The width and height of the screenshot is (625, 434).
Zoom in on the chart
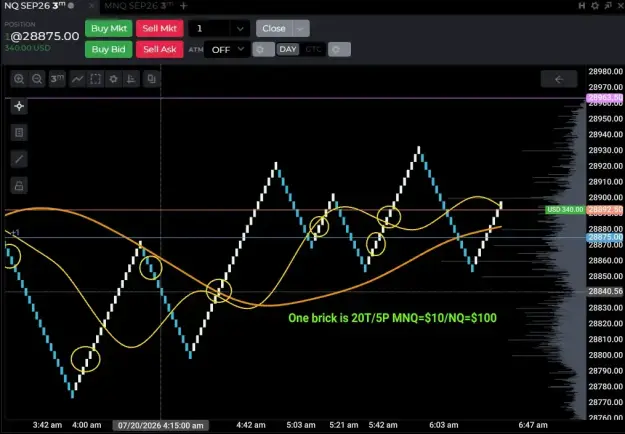[x=19, y=79]
